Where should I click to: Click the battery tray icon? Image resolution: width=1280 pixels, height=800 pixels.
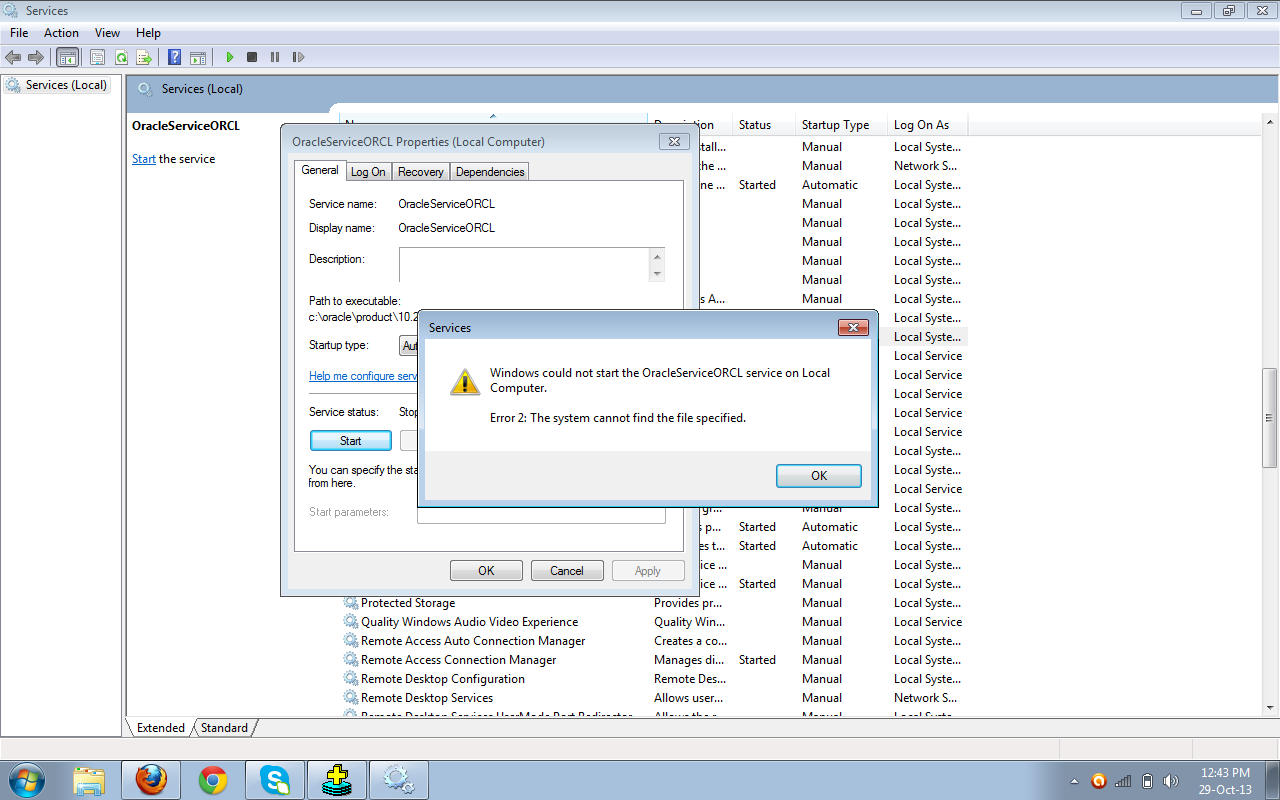(x=1148, y=781)
